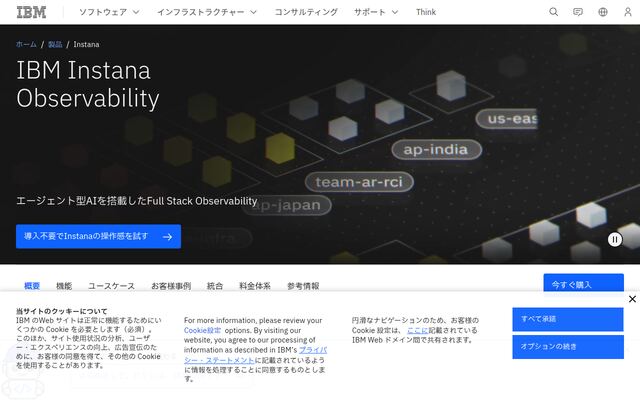Screen dimensions: 640x400
Task: Expand the サポート menu
Action: pos(376,12)
